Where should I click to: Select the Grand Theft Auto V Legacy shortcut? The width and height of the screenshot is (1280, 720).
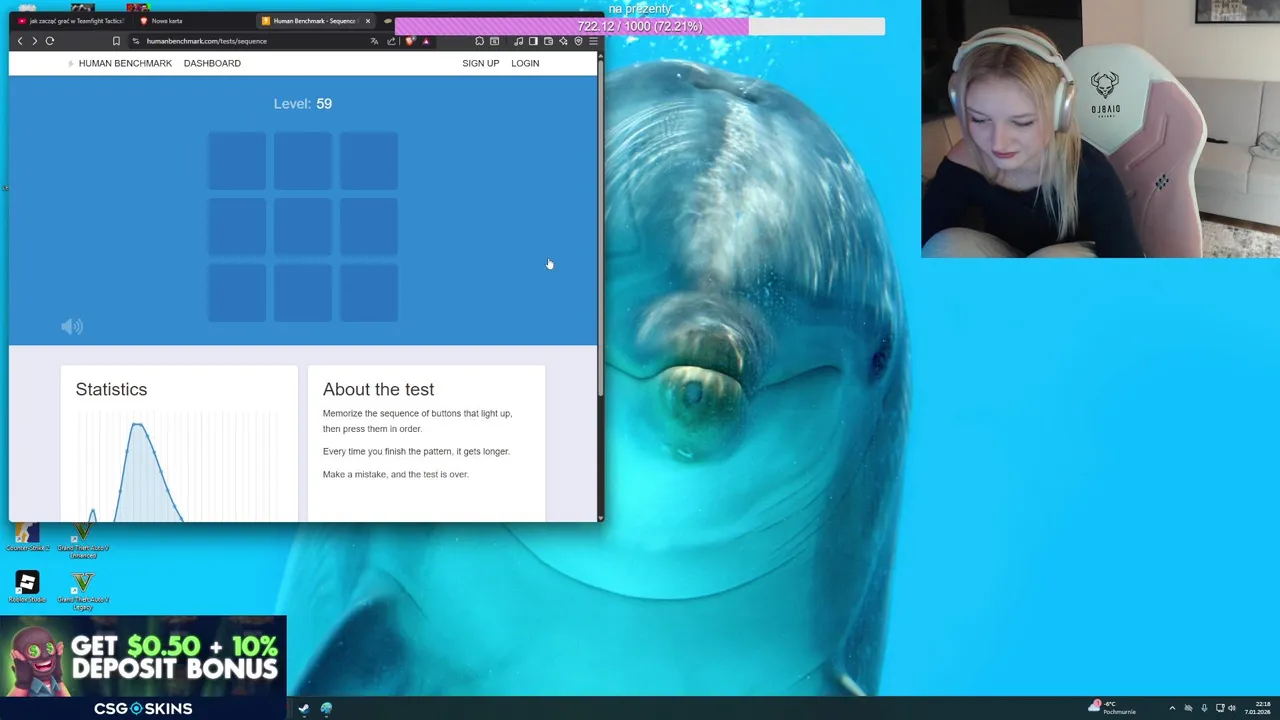pyautogui.click(x=83, y=590)
